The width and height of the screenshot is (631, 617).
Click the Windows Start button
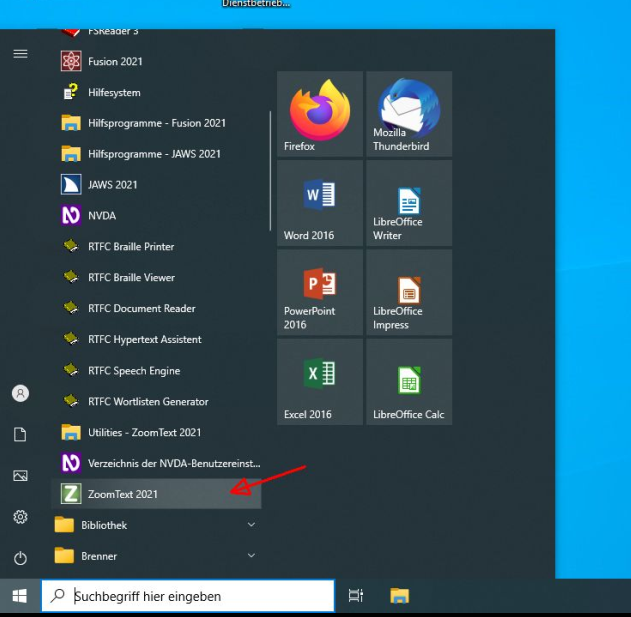click(20, 596)
